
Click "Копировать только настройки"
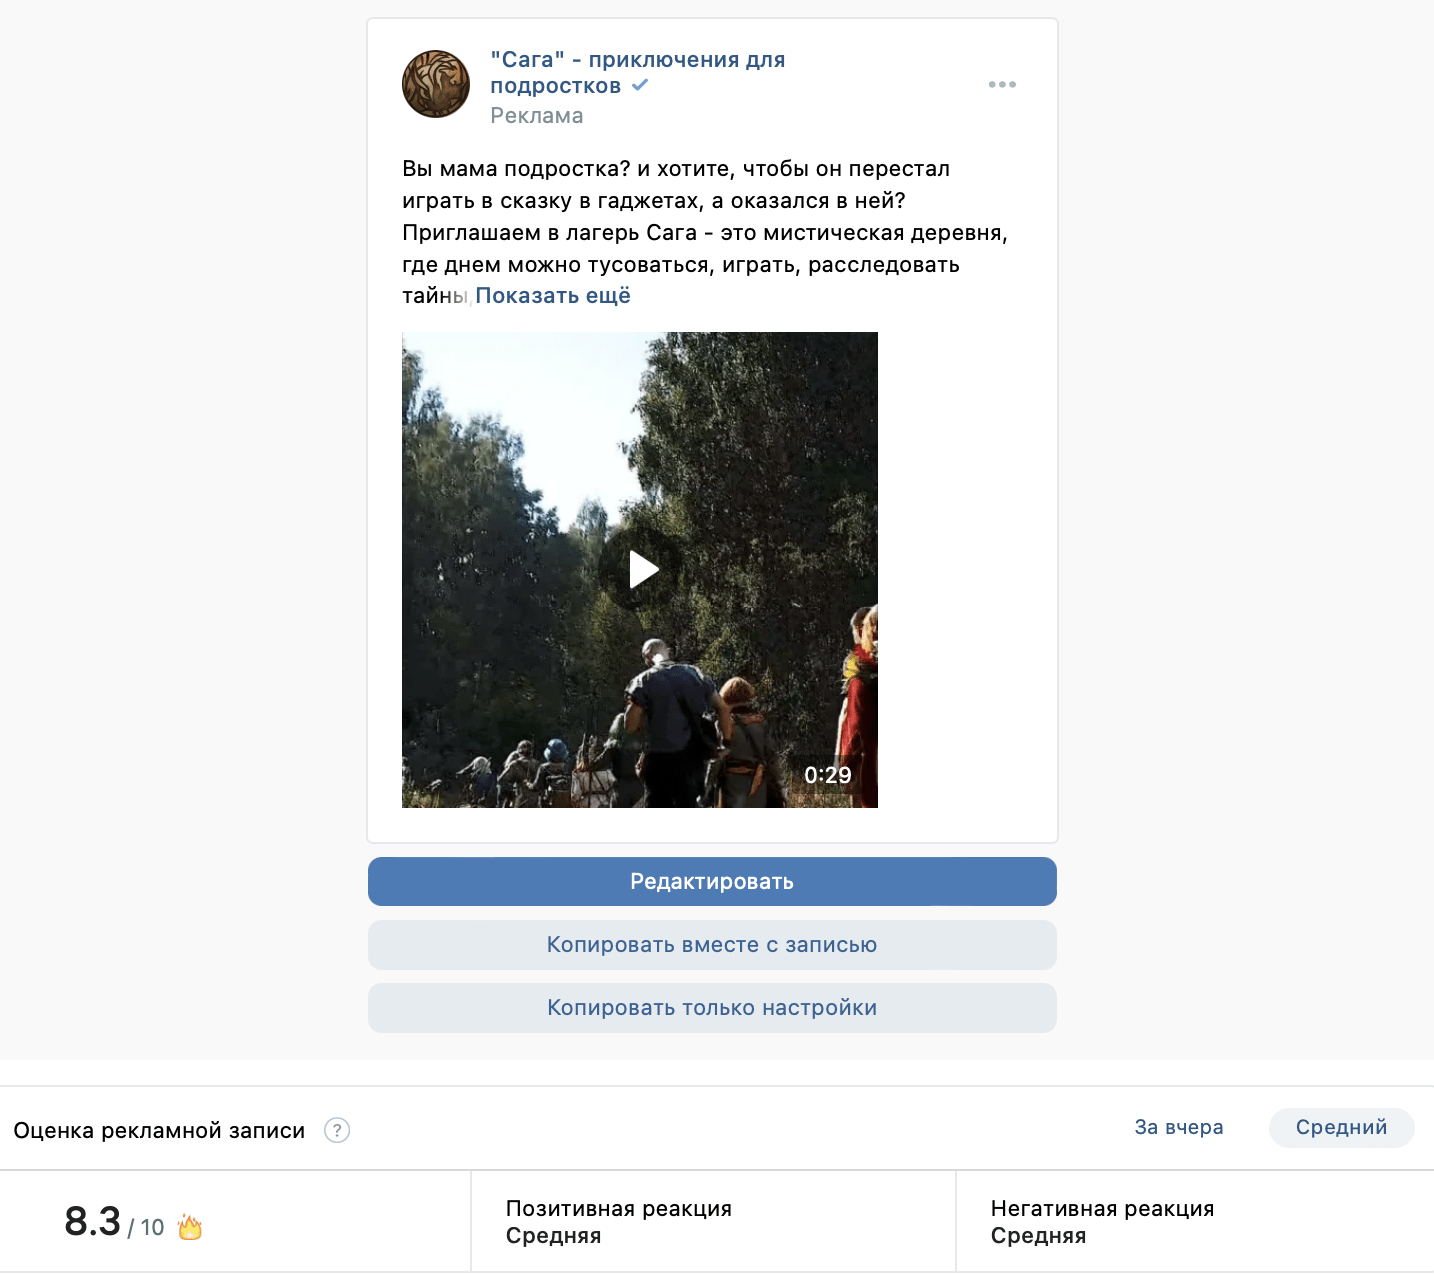(x=712, y=1008)
